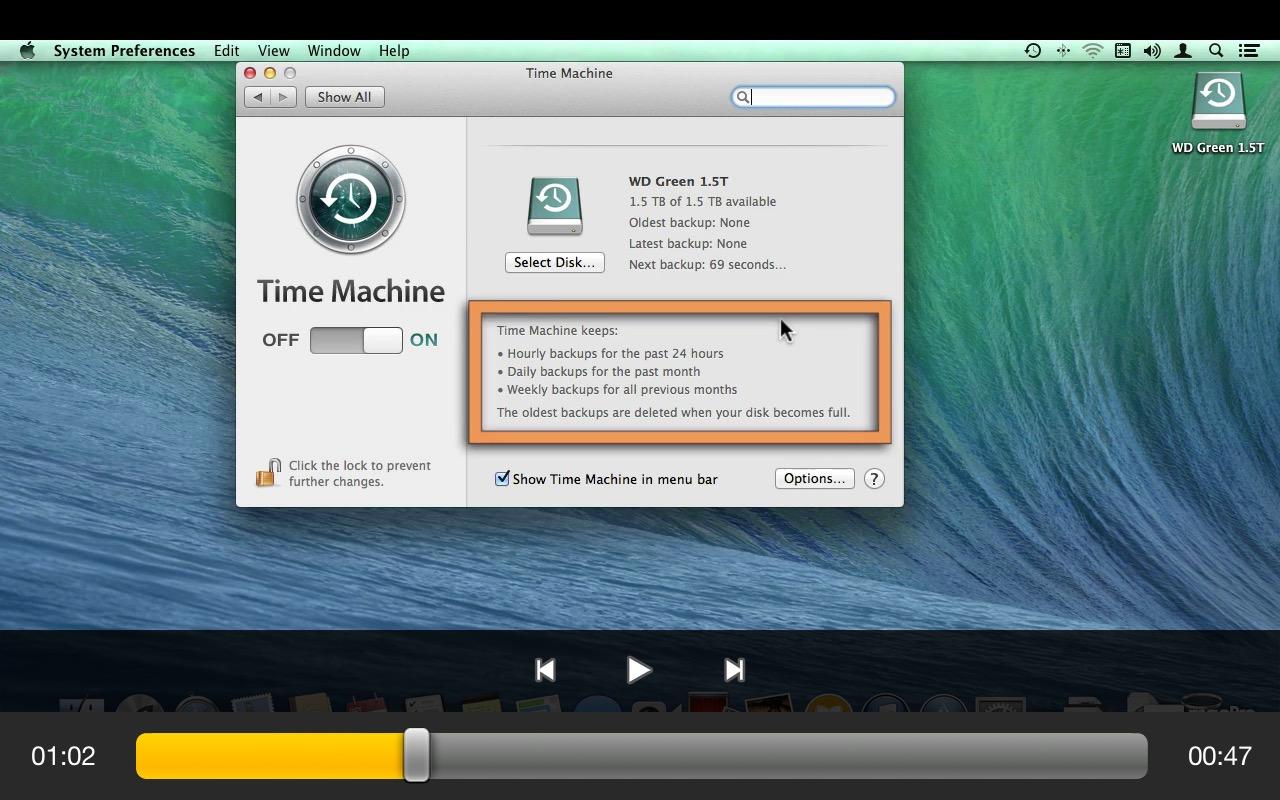Click the remaining time 00:47 label

point(1220,756)
